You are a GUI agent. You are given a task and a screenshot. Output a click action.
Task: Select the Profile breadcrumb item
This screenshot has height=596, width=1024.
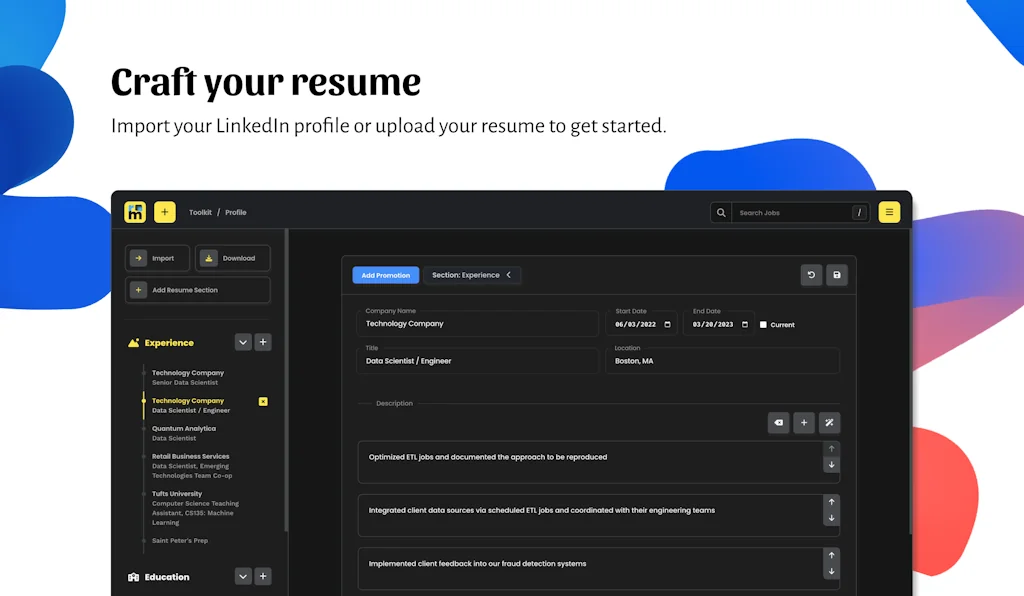(236, 212)
